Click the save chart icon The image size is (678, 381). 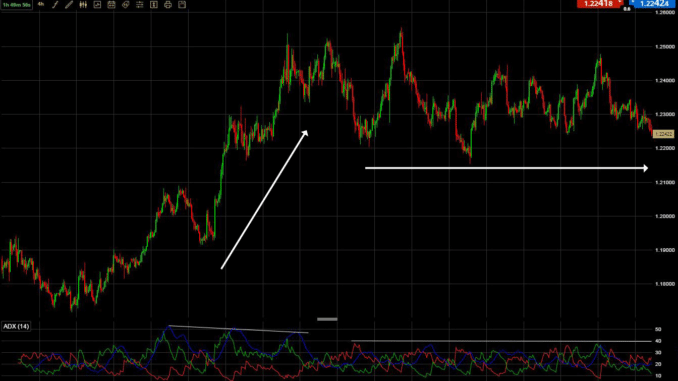(182, 5)
